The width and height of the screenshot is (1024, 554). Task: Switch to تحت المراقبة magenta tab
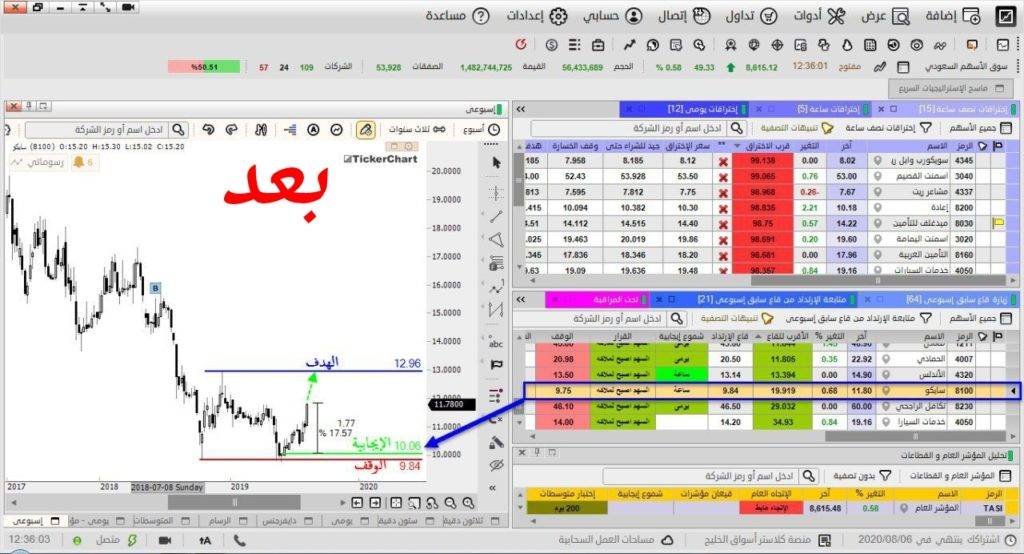(x=596, y=299)
